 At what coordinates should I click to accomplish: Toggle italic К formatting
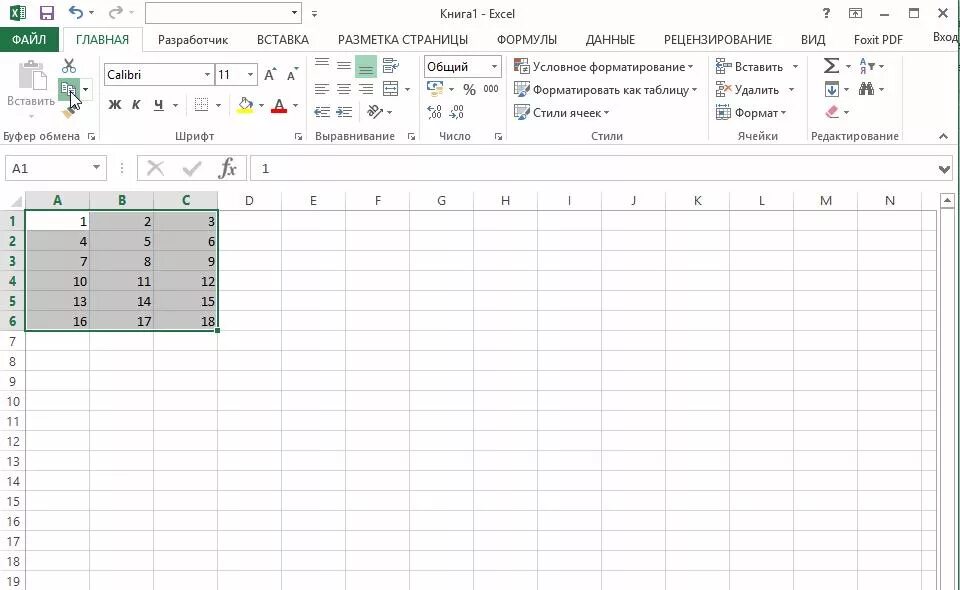pos(136,105)
